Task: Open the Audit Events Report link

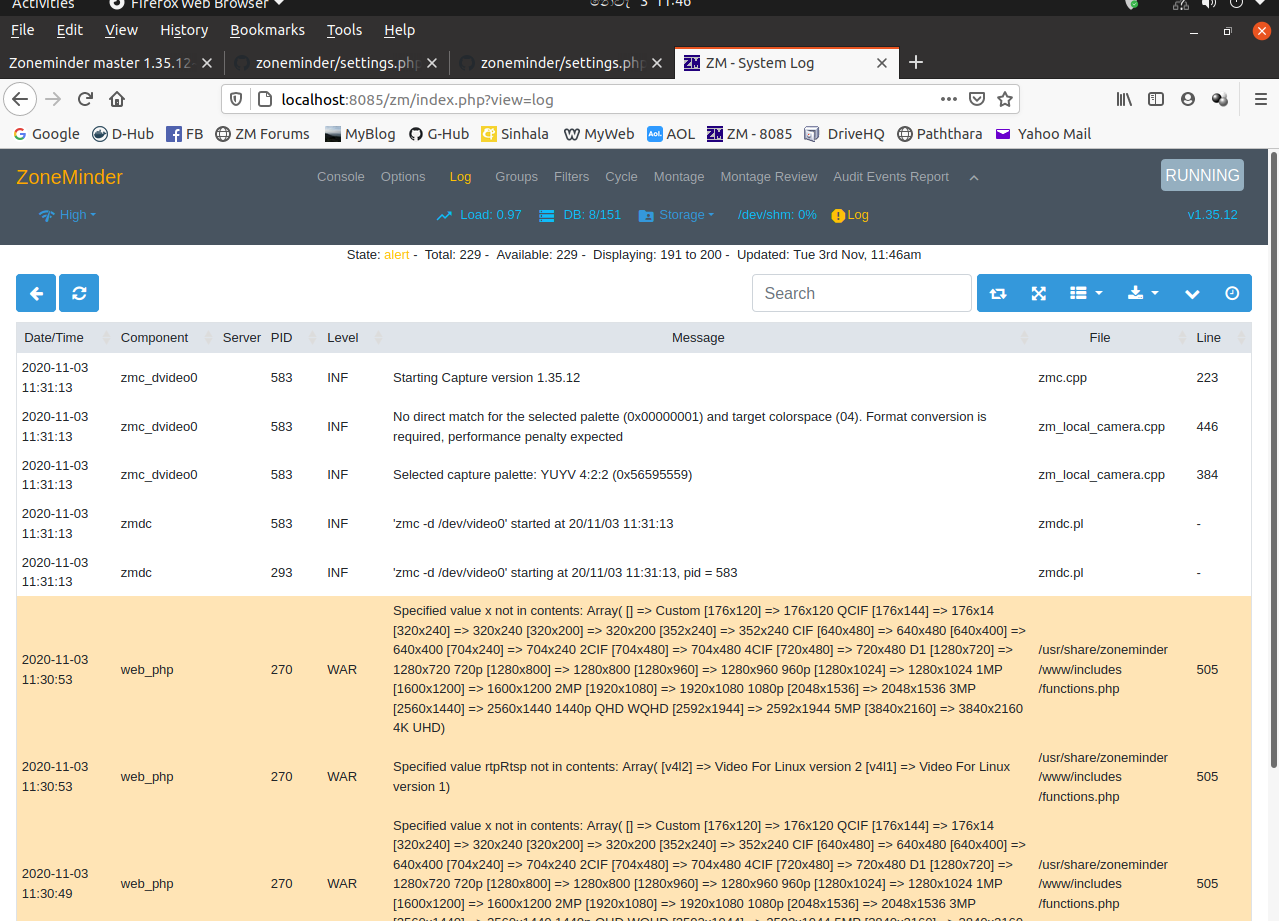Action: [891, 176]
